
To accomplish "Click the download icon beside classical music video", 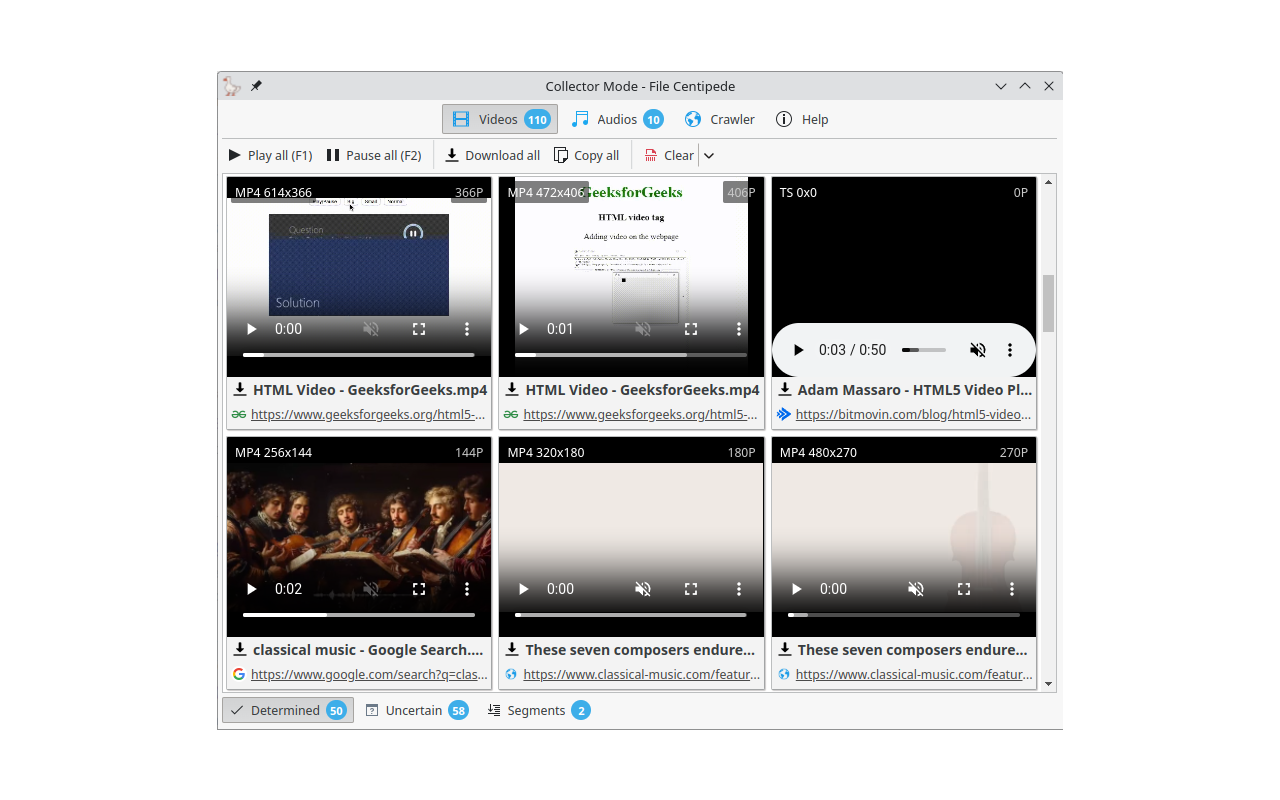I will pos(240,650).
